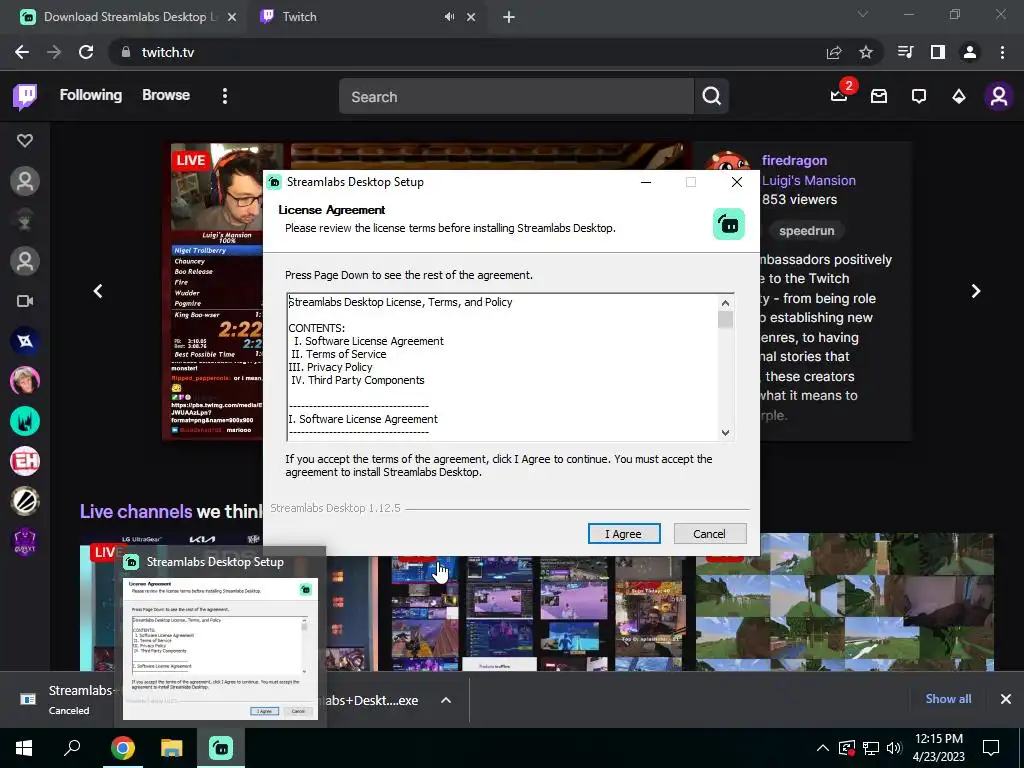1024x768 pixels.
Task: Click the Twitch logo home icon
Action: (x=25, y=96)
